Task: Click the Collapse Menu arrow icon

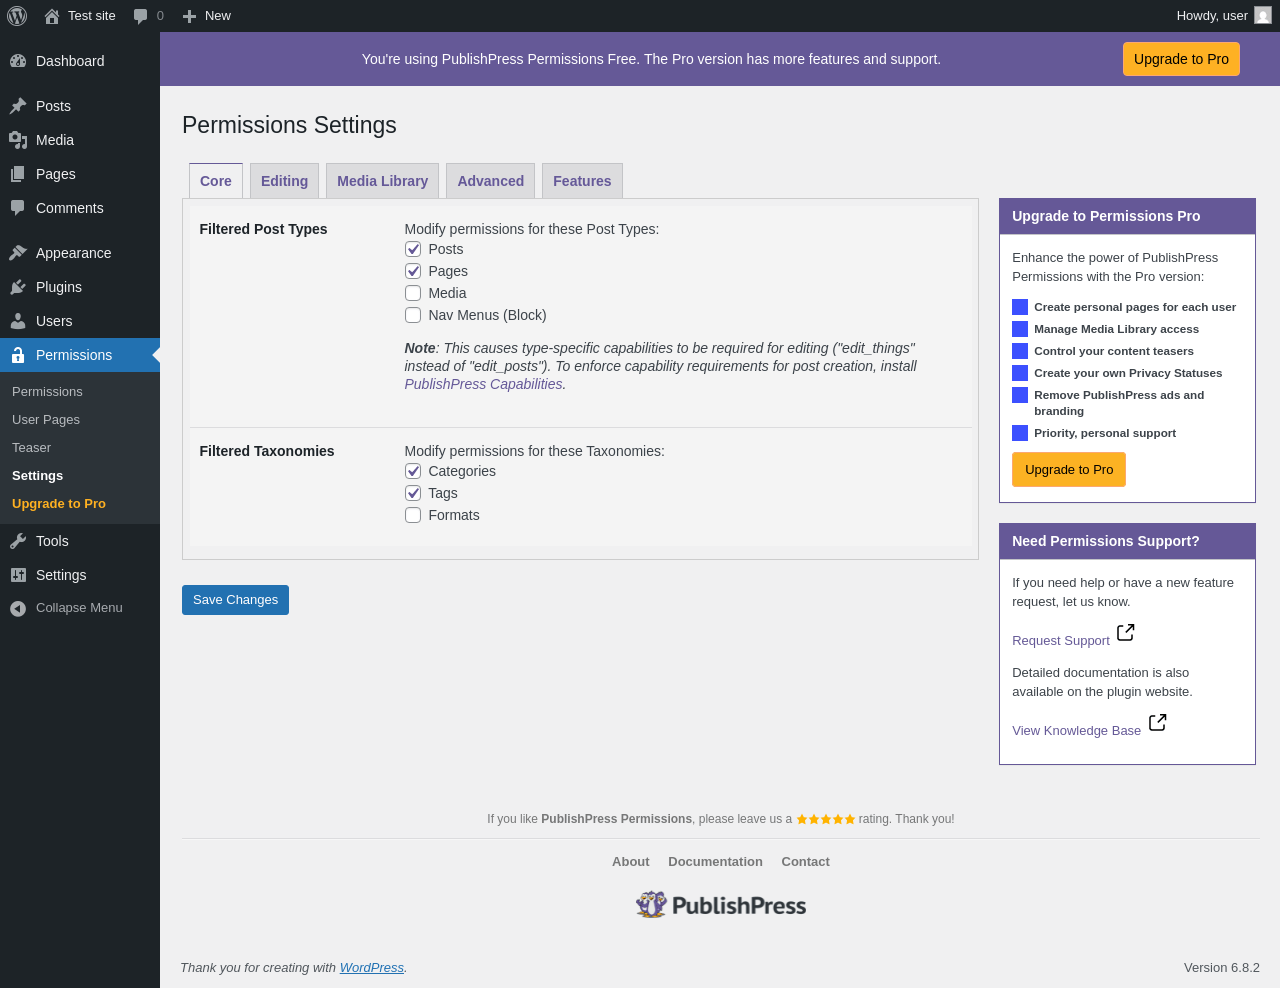Action: point(18,608)
